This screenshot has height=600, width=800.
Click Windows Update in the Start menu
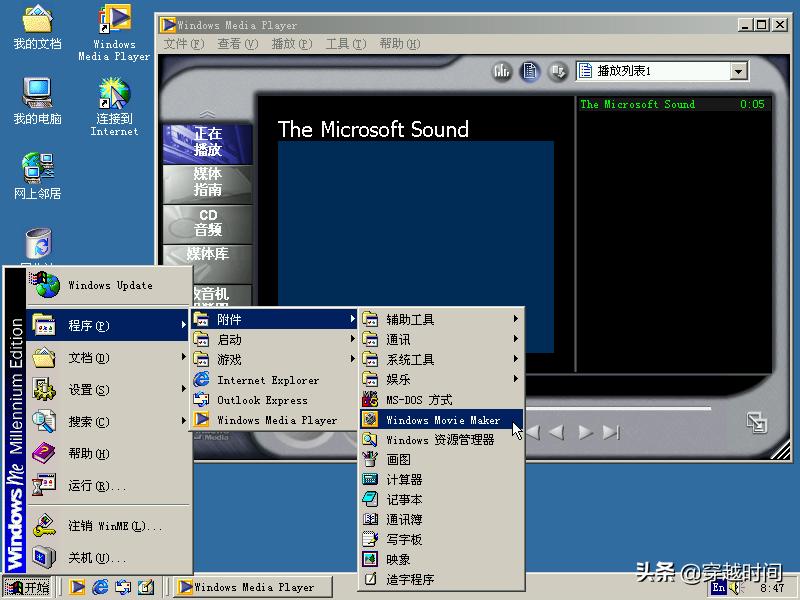click(110, 284)
